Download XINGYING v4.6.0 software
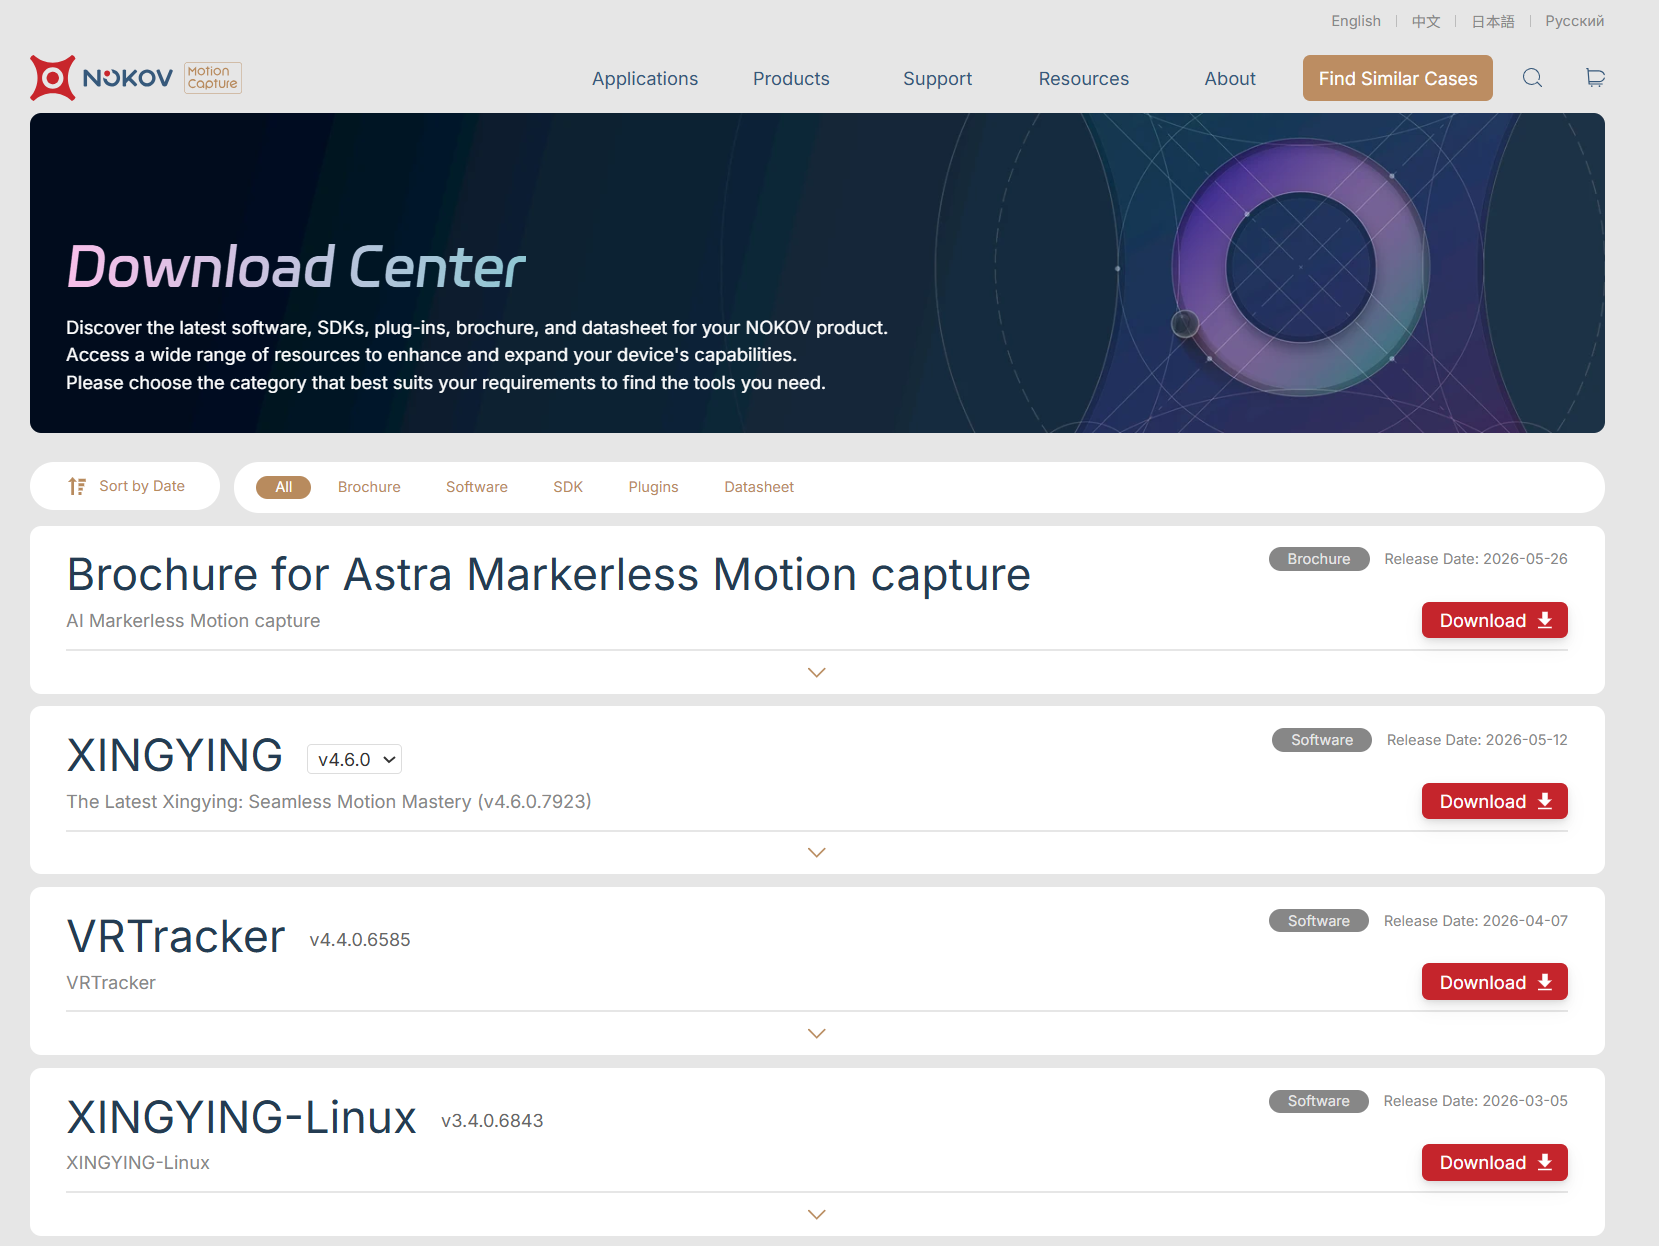Screen dimensions: 1659x1246 [x=1495, y=801]
